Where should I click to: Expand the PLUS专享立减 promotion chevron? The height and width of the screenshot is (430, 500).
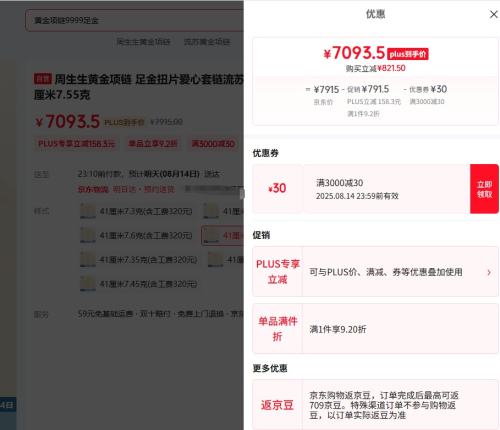(489, 272)
